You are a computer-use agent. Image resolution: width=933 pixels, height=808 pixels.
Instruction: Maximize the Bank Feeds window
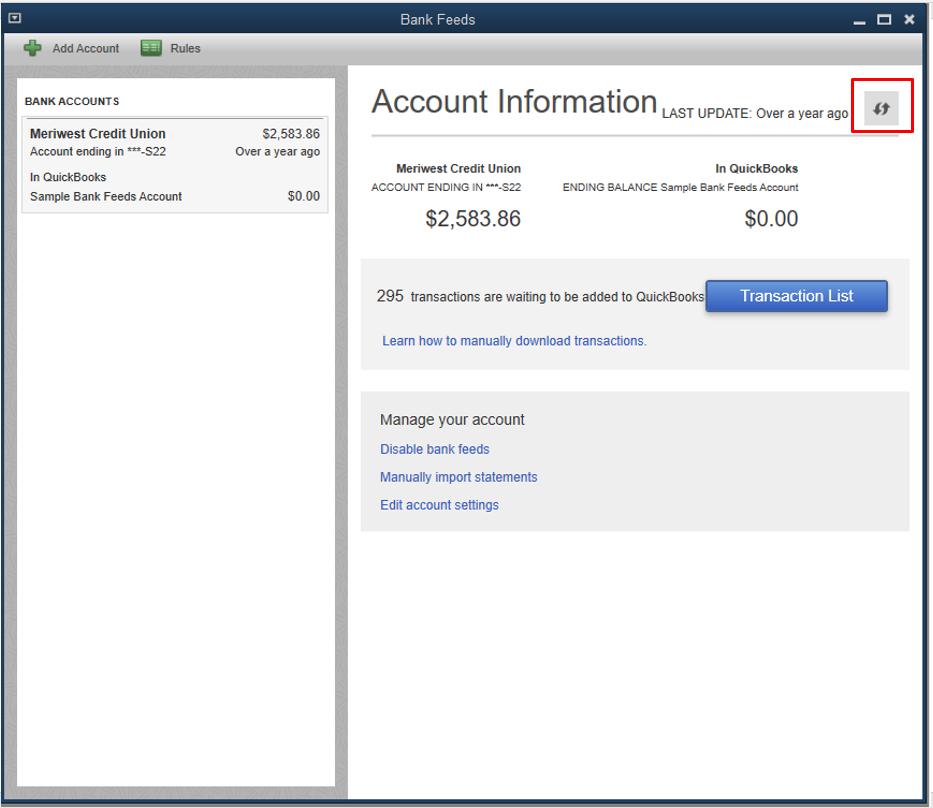click(x=884, y=20)
